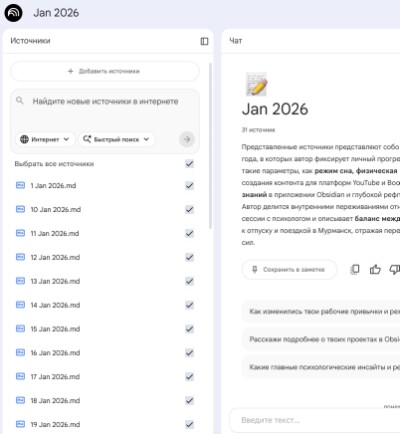Click the Источники panel header
The height and width of the screenshot is (434, 400).
tap(30, 41)
